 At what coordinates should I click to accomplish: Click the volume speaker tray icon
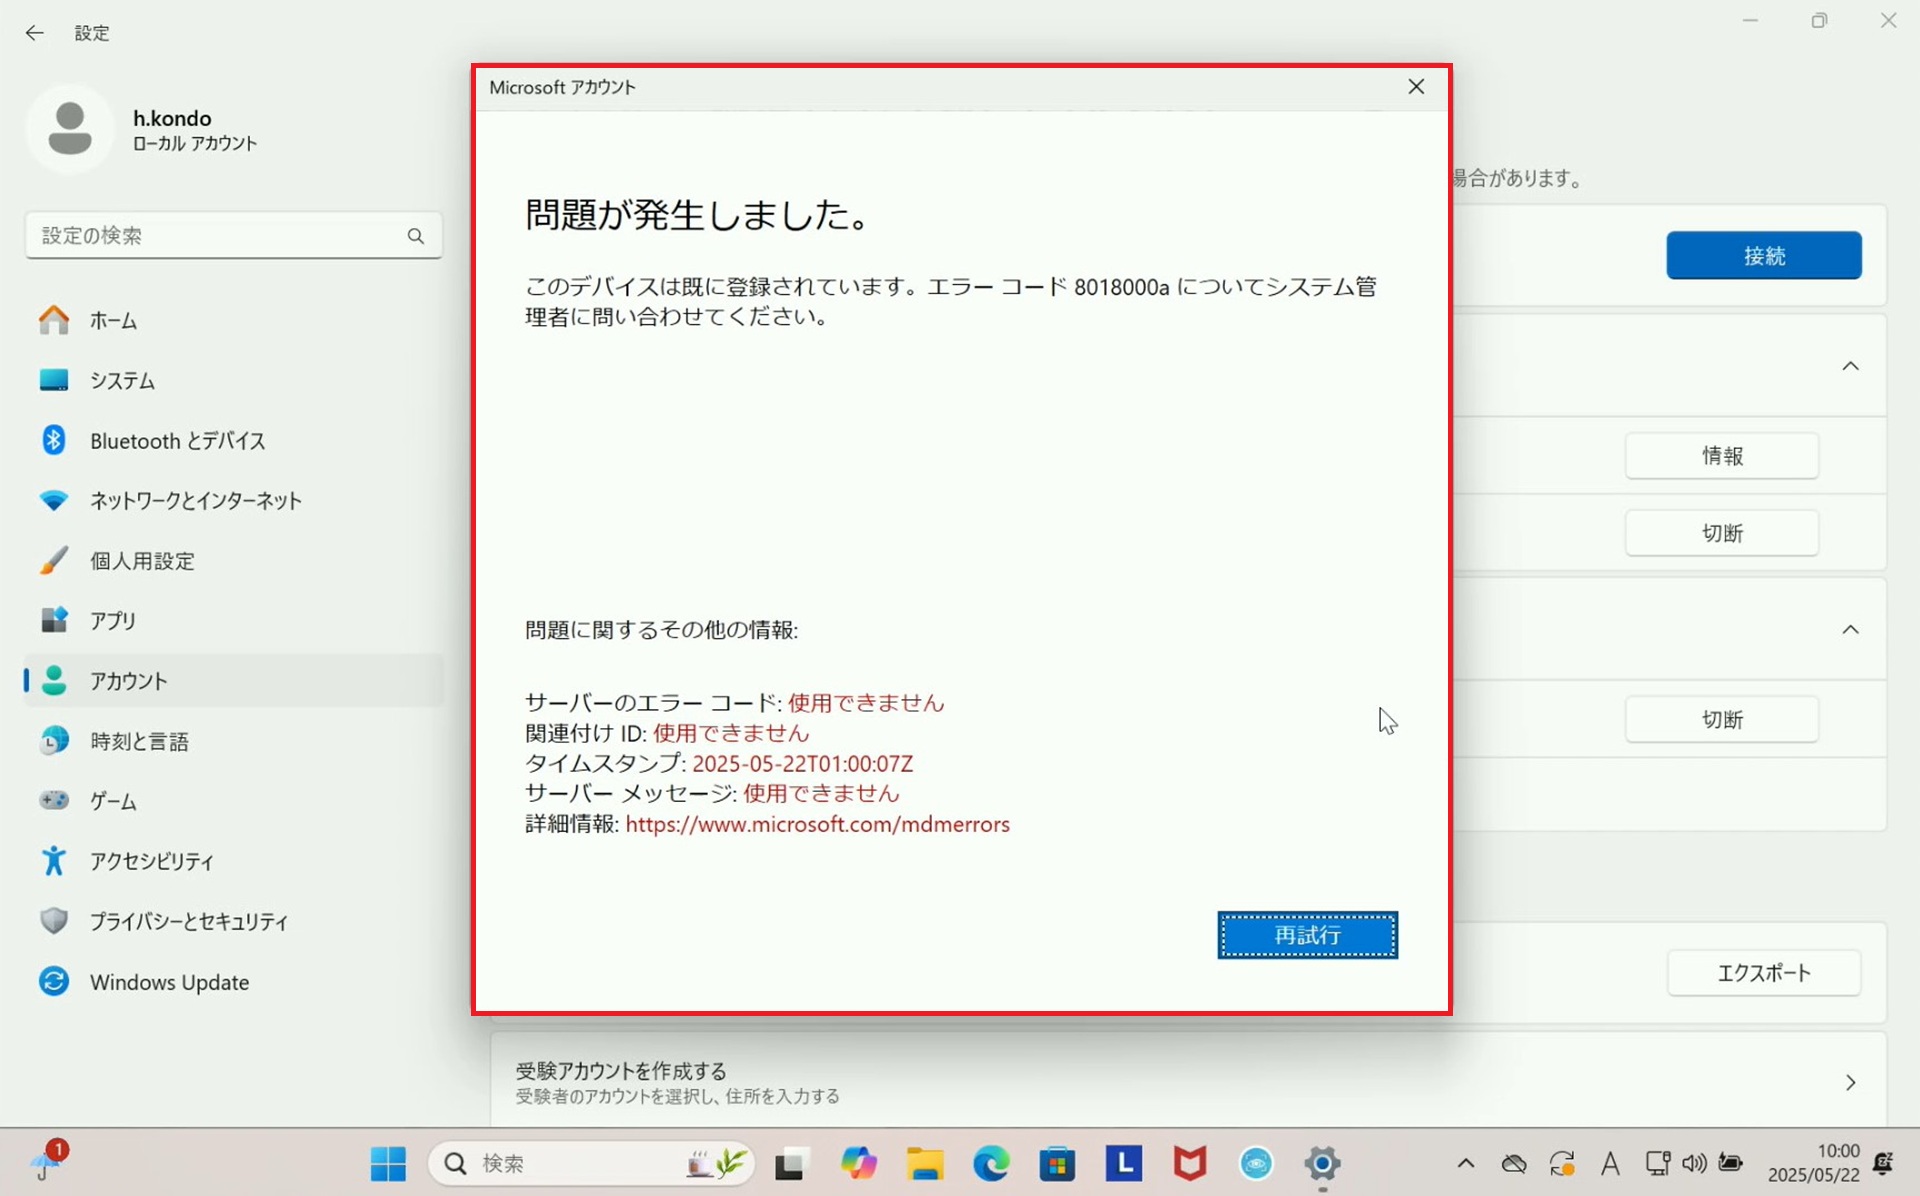[1694, 1163]
